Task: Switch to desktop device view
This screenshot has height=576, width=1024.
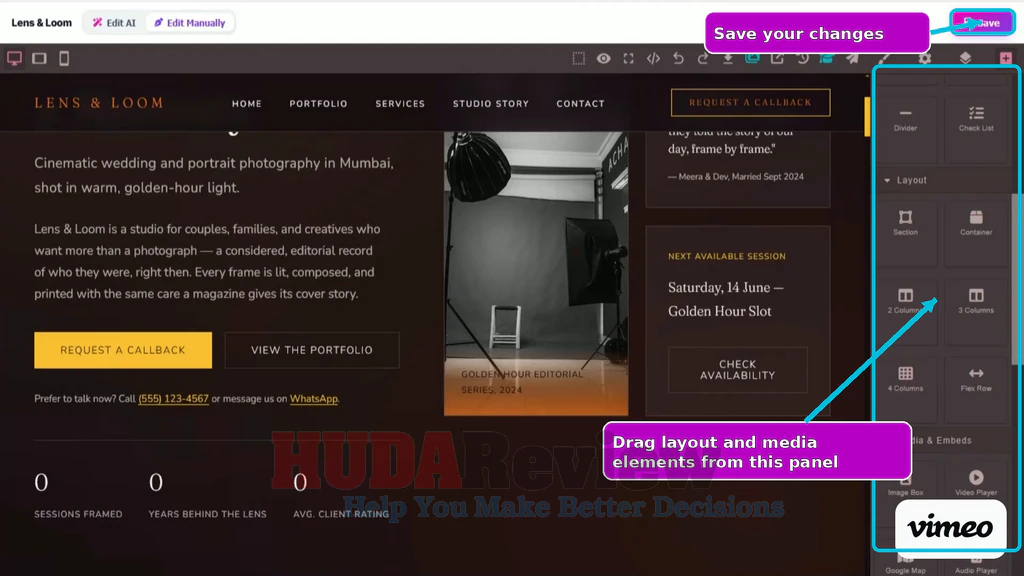Action: 14,58
